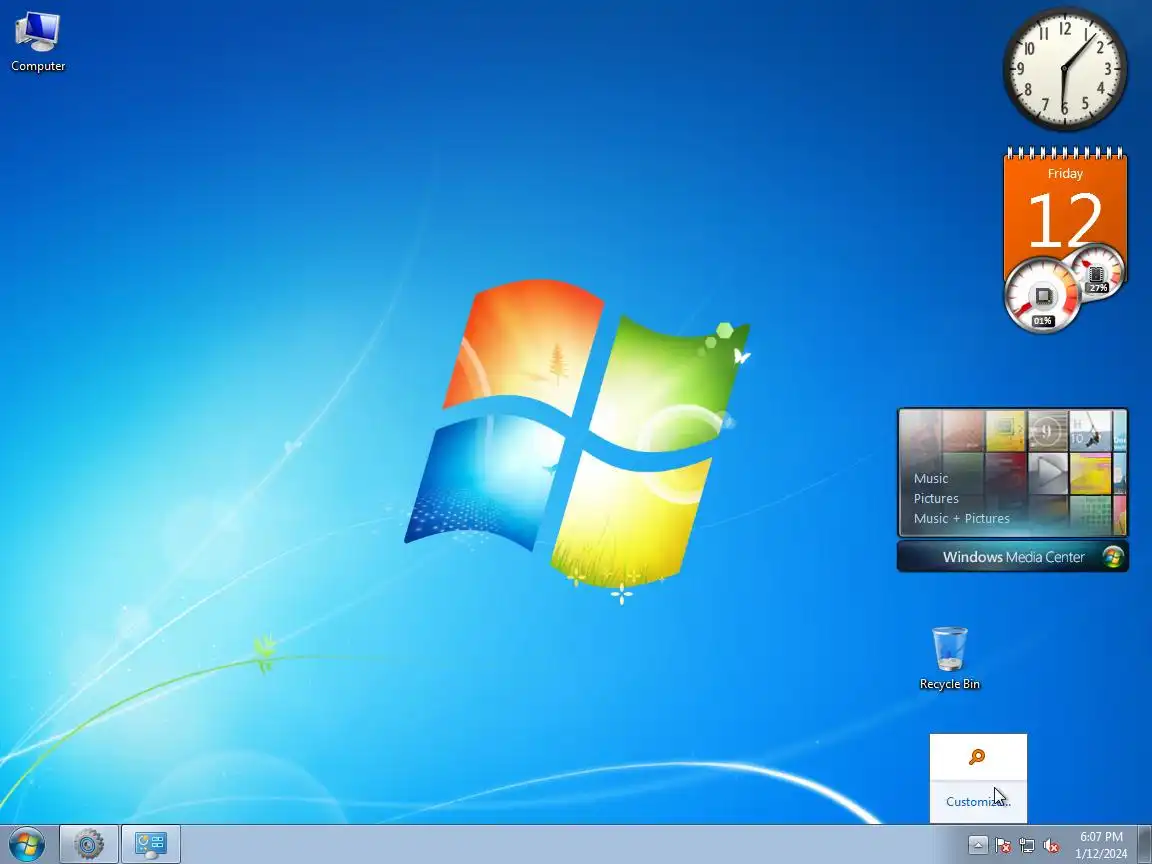This screenshot has height=864, width=1152.
Task: Open the control panel taskbar button
Action: pyautogui.click(x=151, y=845)
